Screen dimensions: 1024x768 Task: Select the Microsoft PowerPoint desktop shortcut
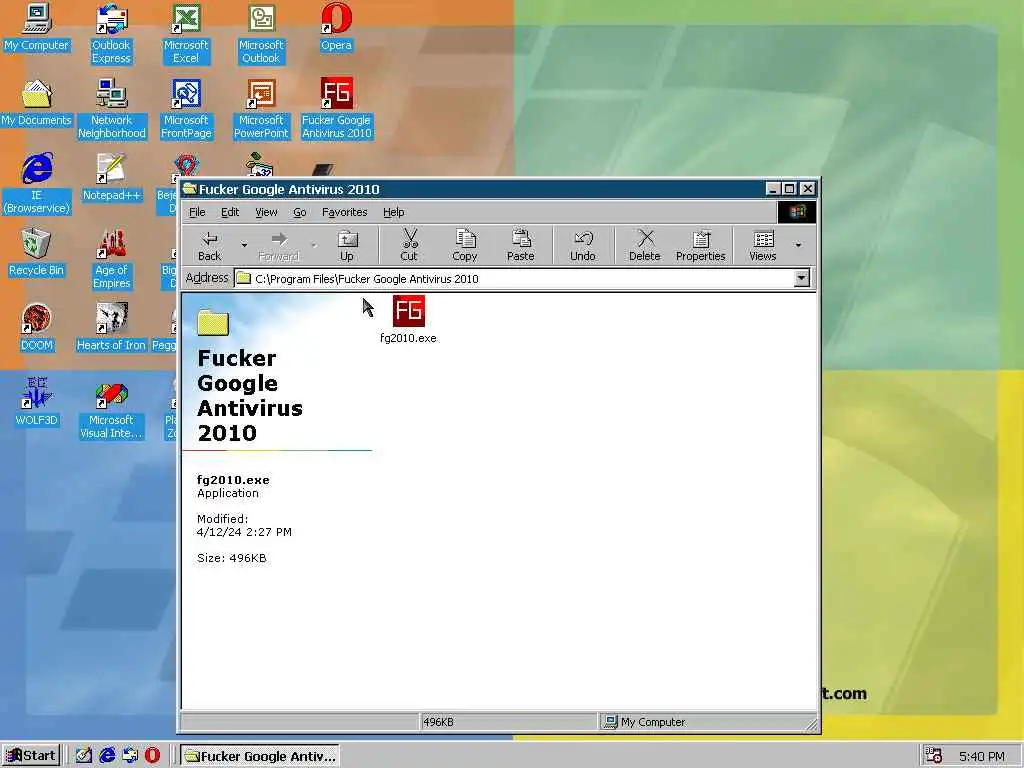(x=261, y=109)
